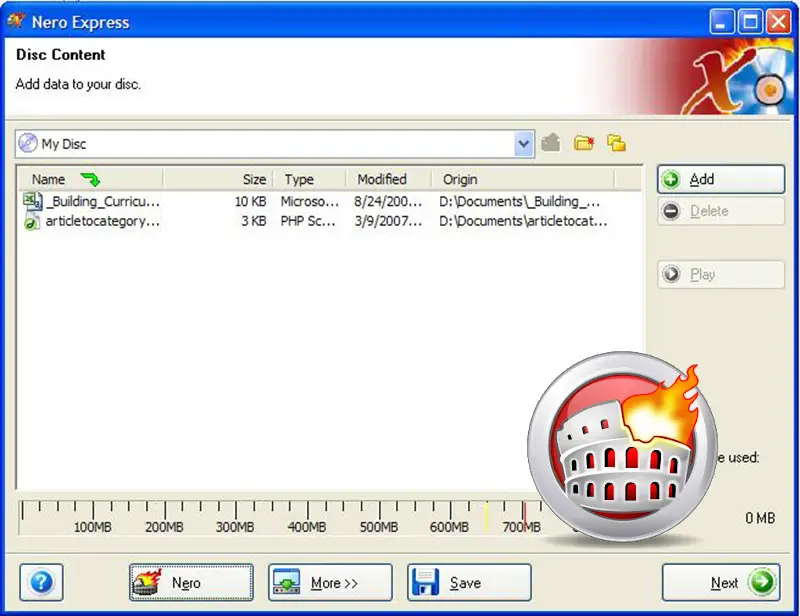Click the Play button
Viewport: 800px width, 616px height.
(x=720, y=275)
